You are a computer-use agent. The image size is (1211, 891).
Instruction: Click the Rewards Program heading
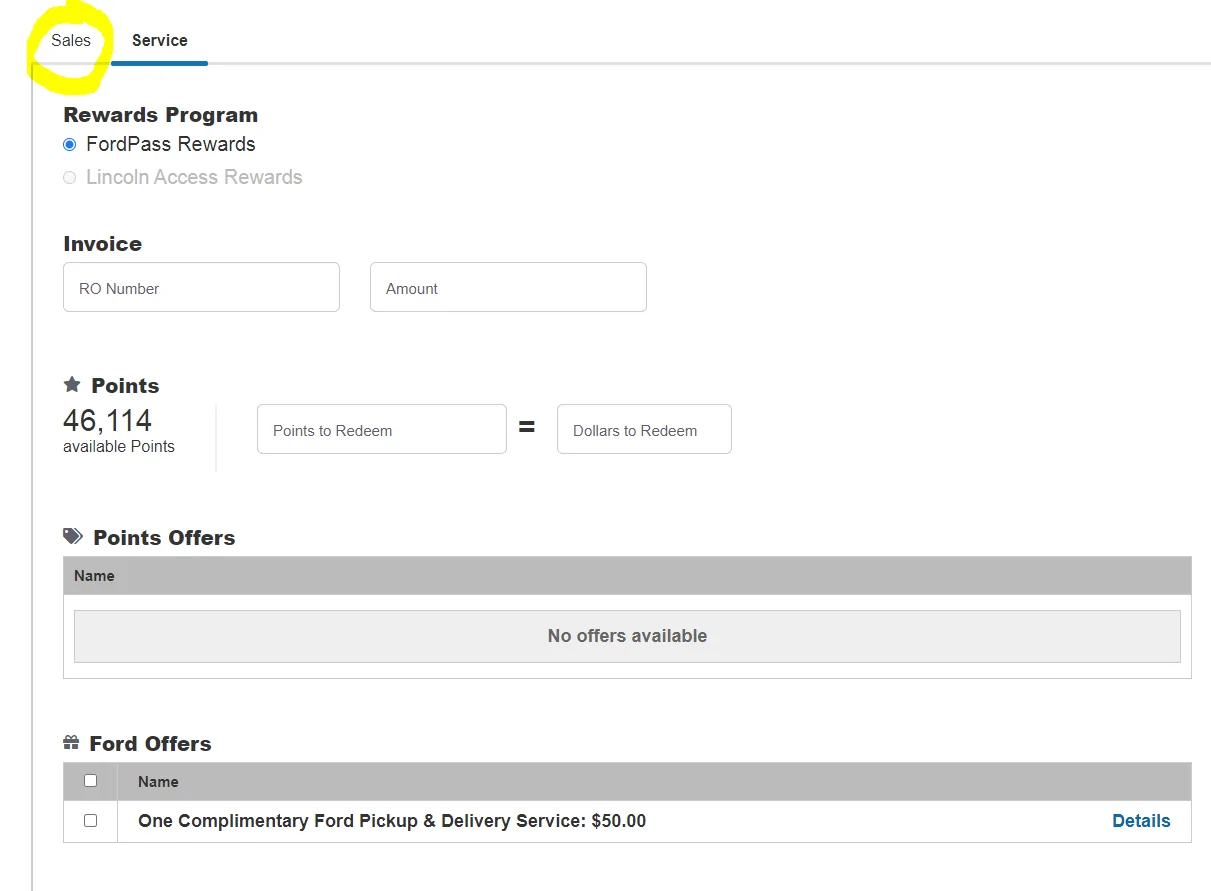161,115
